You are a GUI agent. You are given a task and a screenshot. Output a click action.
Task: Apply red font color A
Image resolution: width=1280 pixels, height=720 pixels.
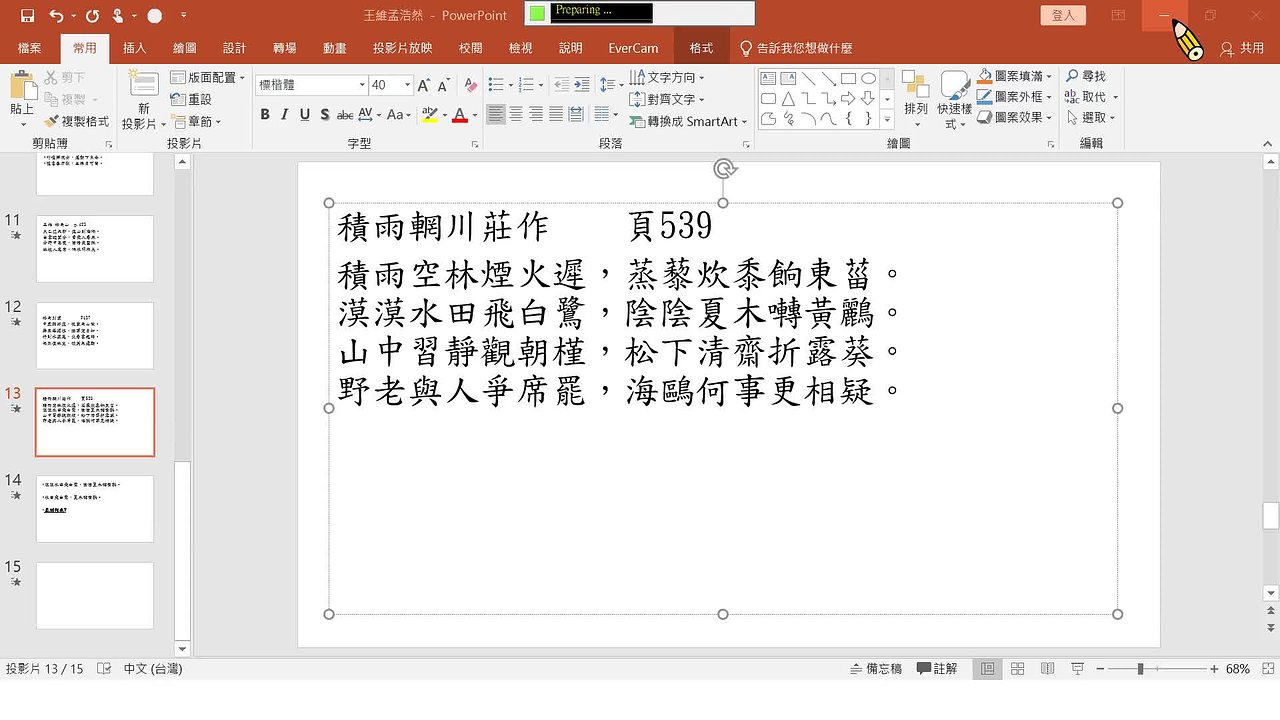(x=460, y=115)
